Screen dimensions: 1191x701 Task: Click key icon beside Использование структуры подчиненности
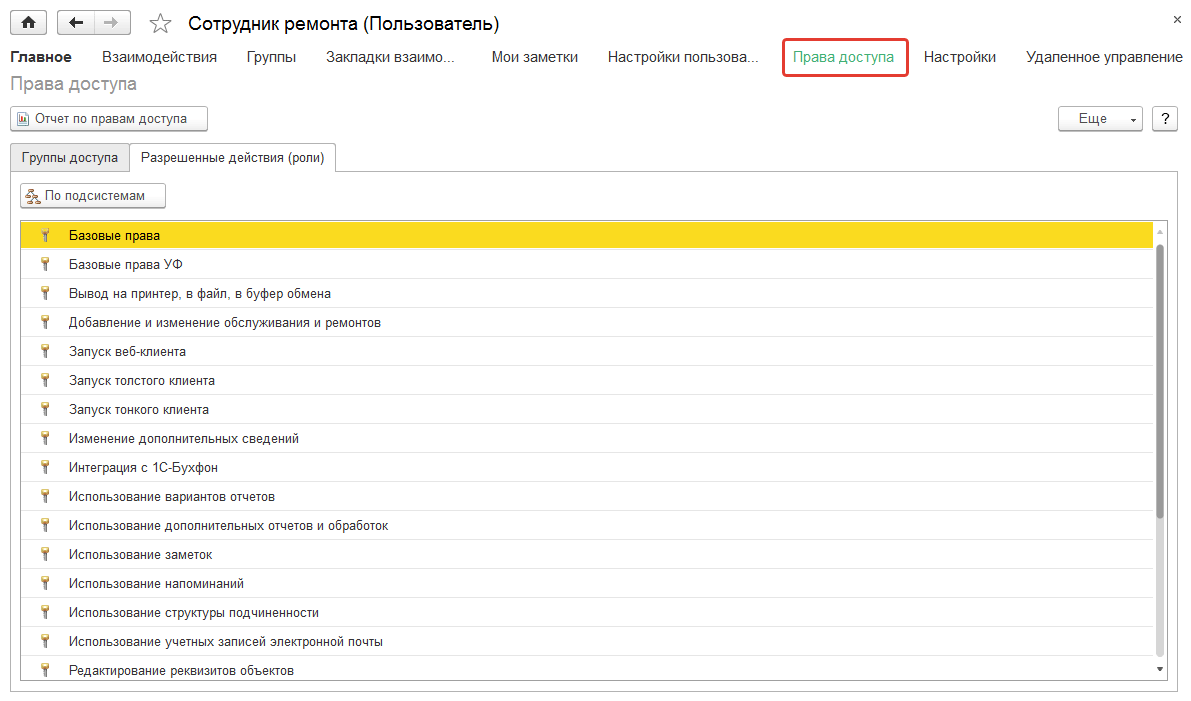click(x=46, y=612)
